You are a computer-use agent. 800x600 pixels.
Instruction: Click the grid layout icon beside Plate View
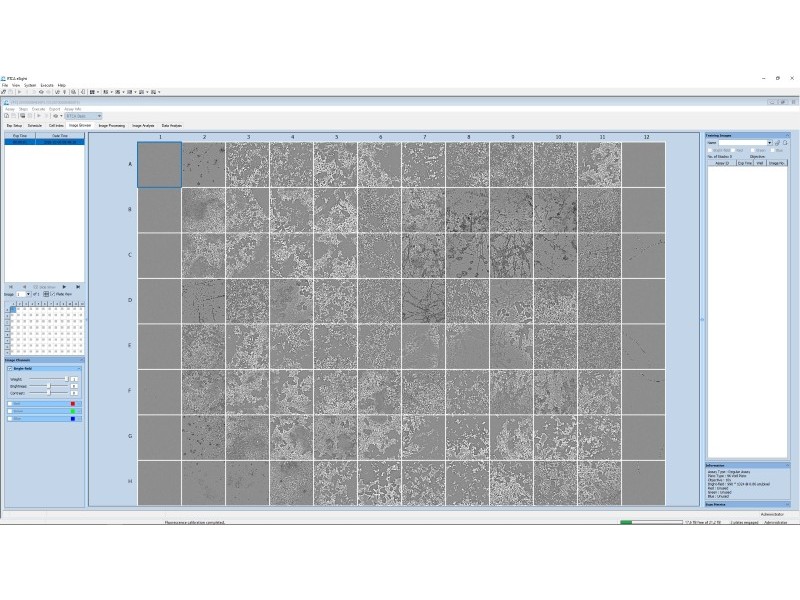point(46,294)
